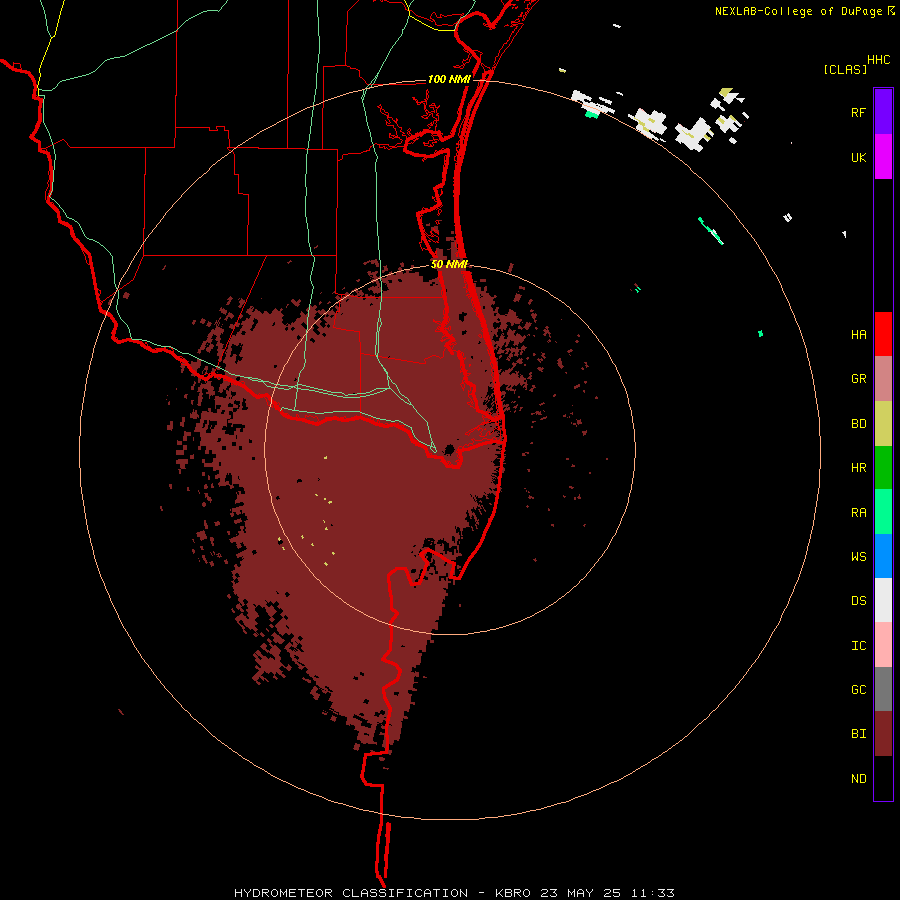Click the KBRO 23 MAY 25 11:33 timestamp
Viewport: 900px width, 900px height.
click(x=585, y=893)
